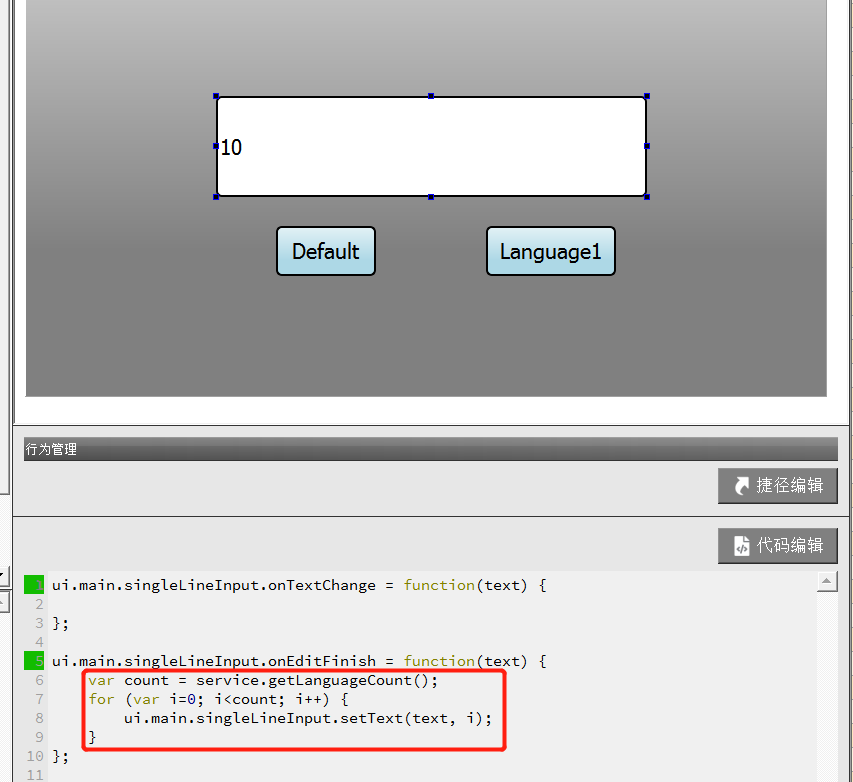Click the top-center resize handle of the input

(x=431, y=97)
